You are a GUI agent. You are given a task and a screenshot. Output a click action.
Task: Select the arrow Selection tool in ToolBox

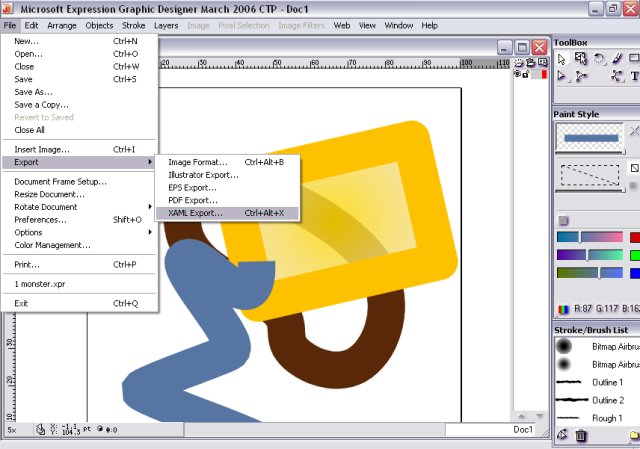tap(562, 59)
